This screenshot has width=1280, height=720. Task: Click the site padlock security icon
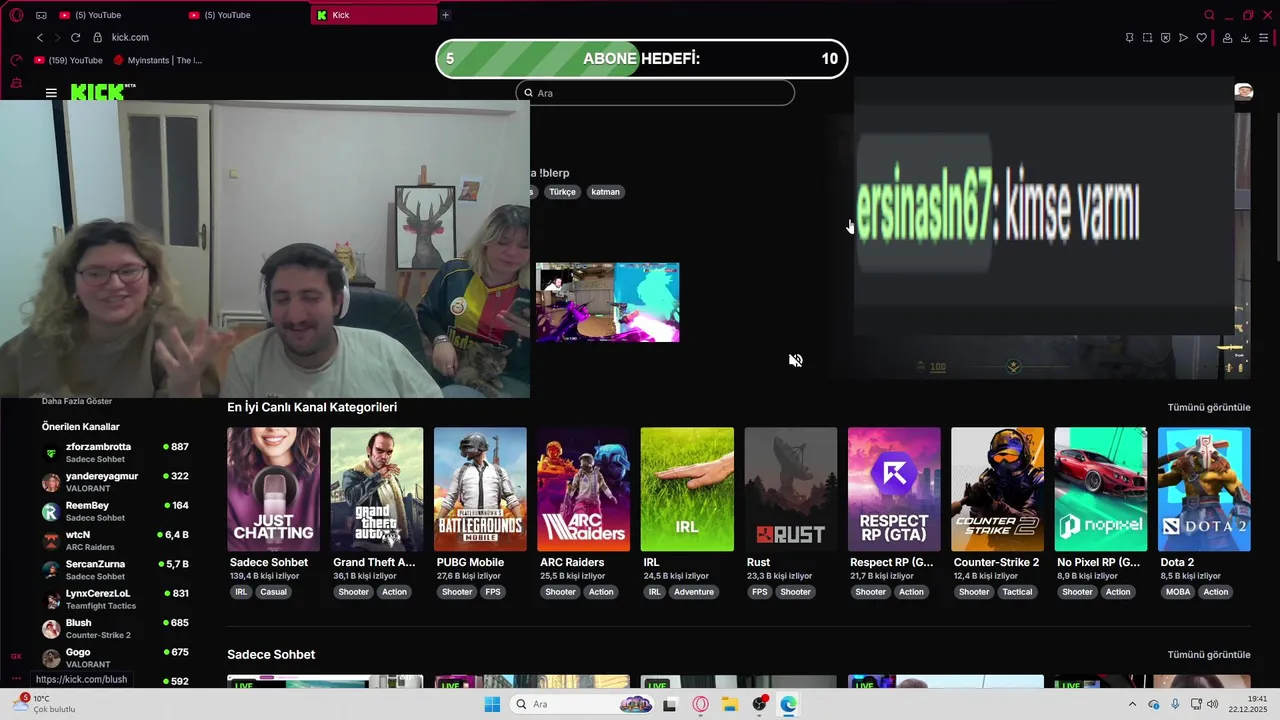pos(98,37)
